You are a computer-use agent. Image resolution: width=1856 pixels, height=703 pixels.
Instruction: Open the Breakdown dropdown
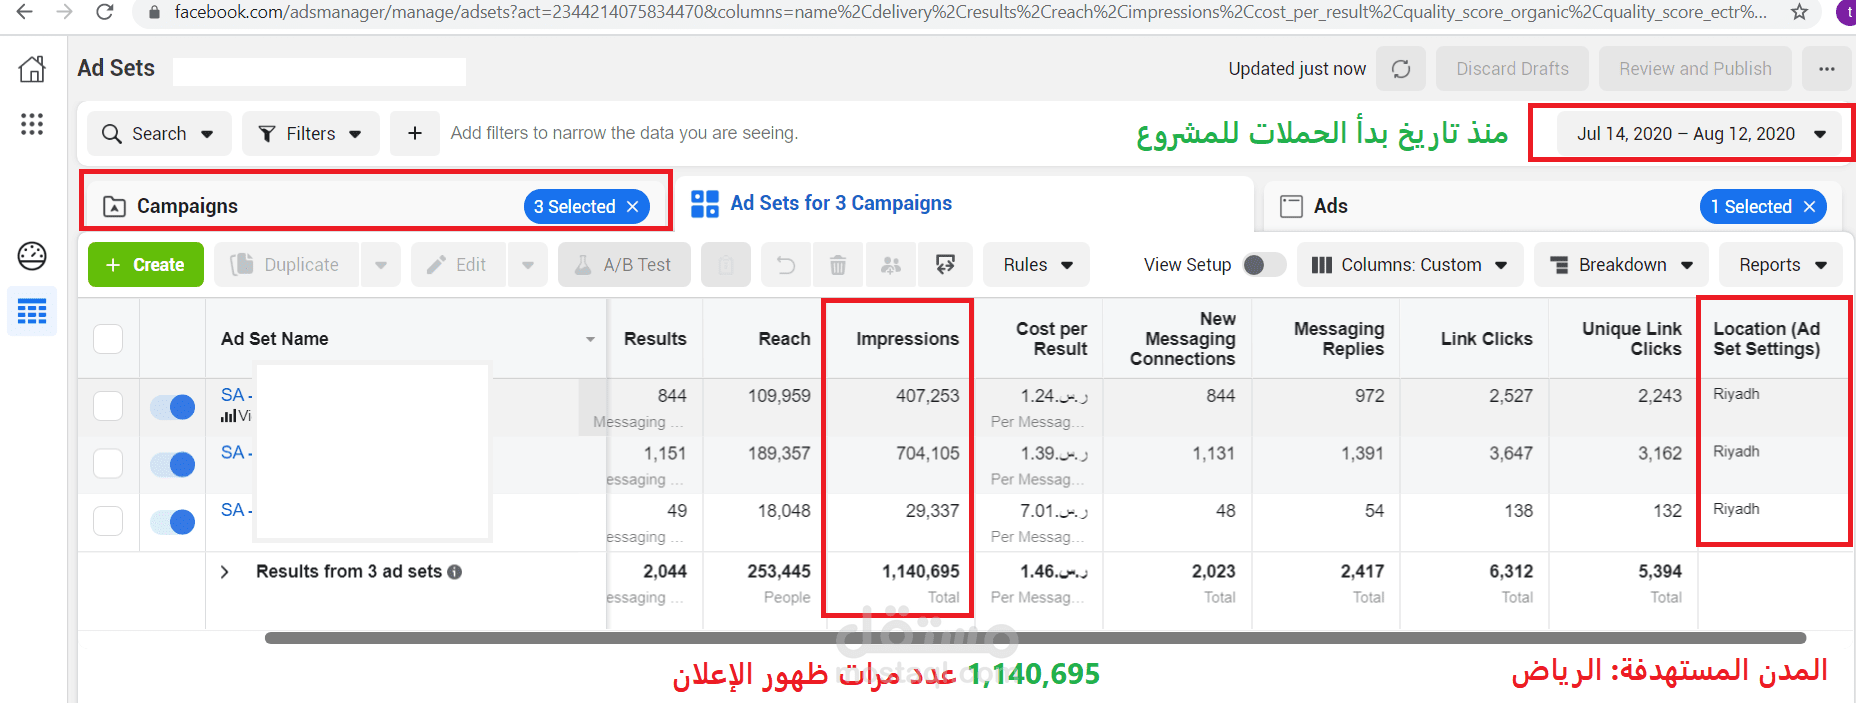[1621, 265]
